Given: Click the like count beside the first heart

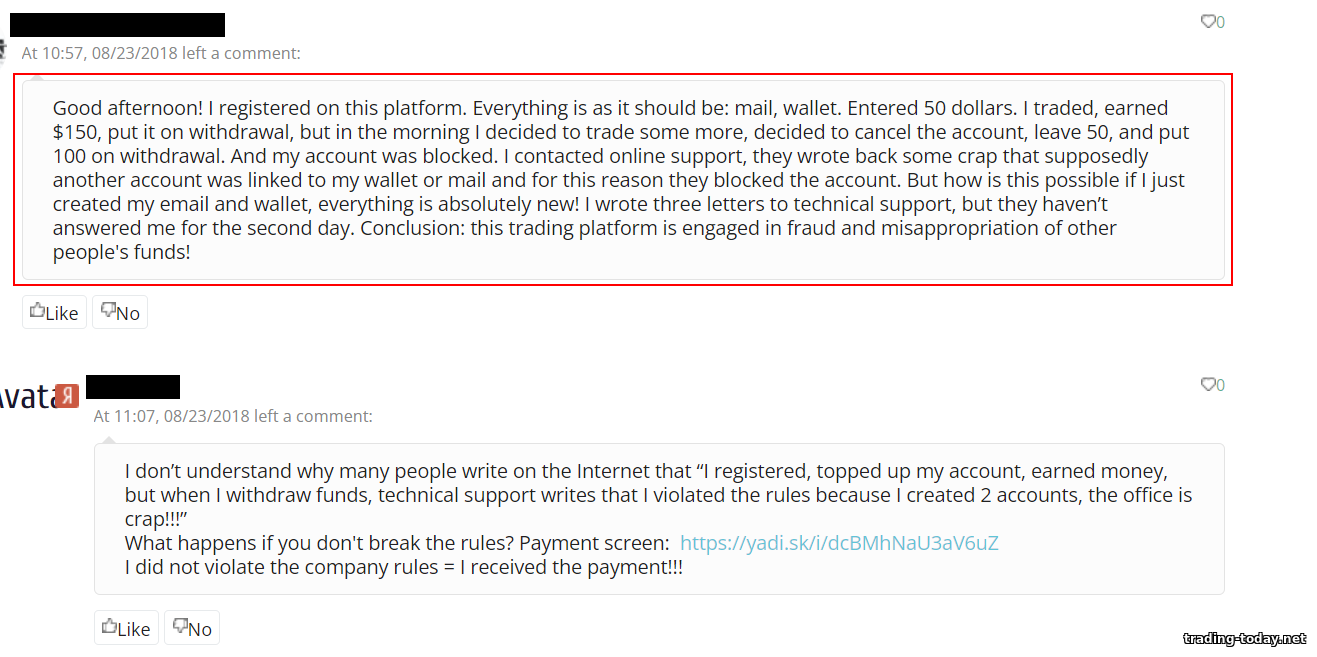Looking at the screenshot, I should click(x=1220, y=22).
